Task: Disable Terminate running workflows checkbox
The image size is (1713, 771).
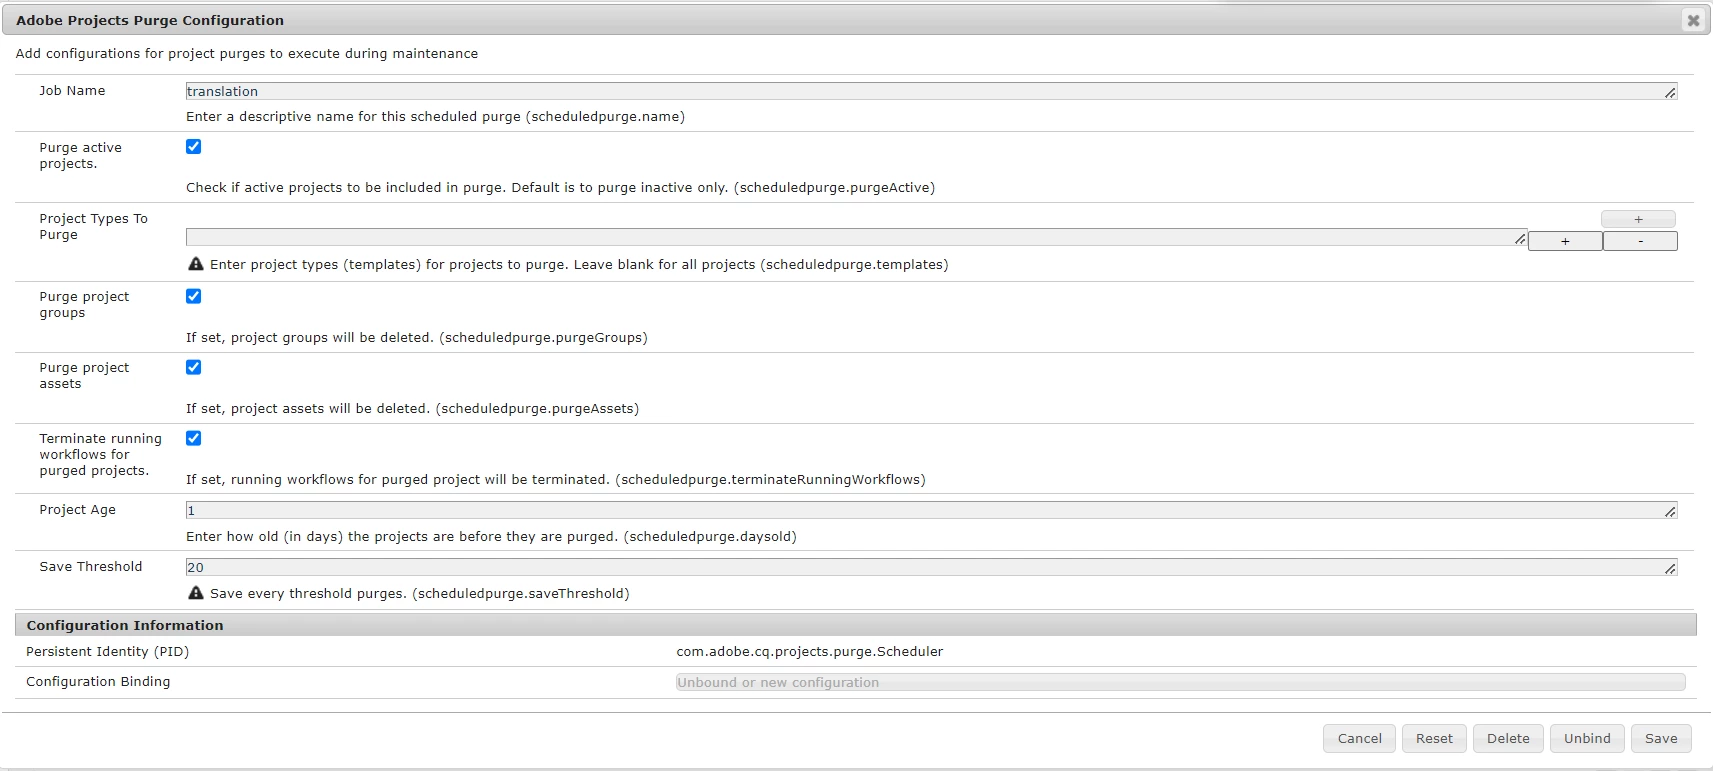Action: coord(194,438)
